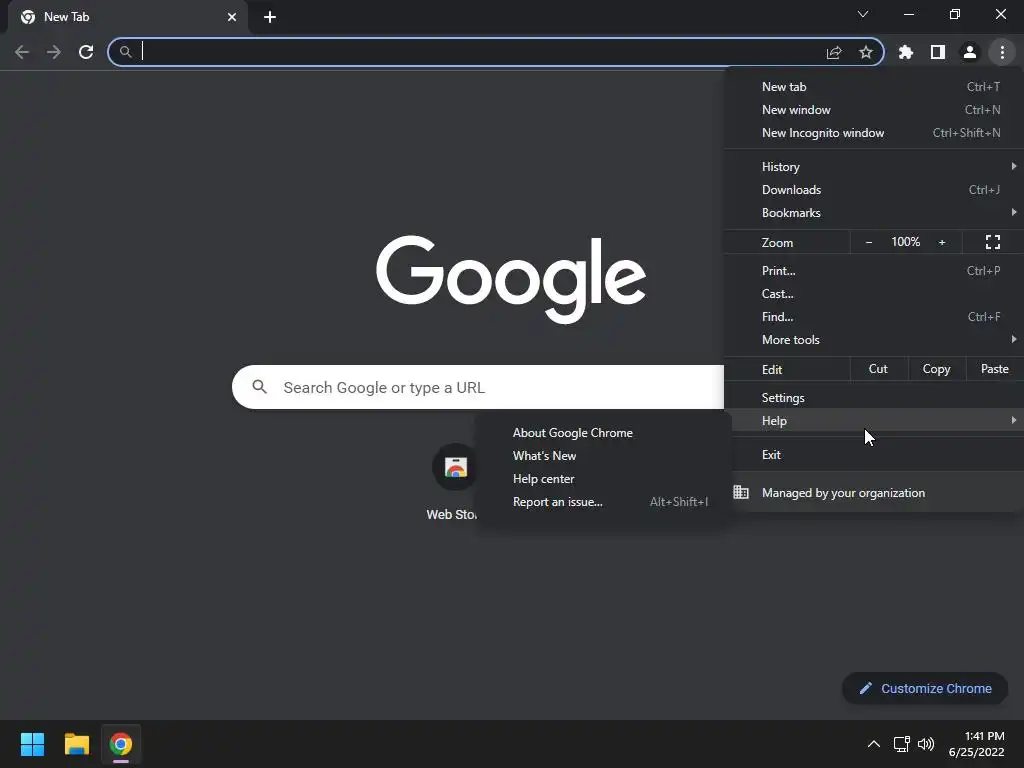Open the clock and date flyout
Viewport: 1024px width, 768px height.
pos(976,744)
